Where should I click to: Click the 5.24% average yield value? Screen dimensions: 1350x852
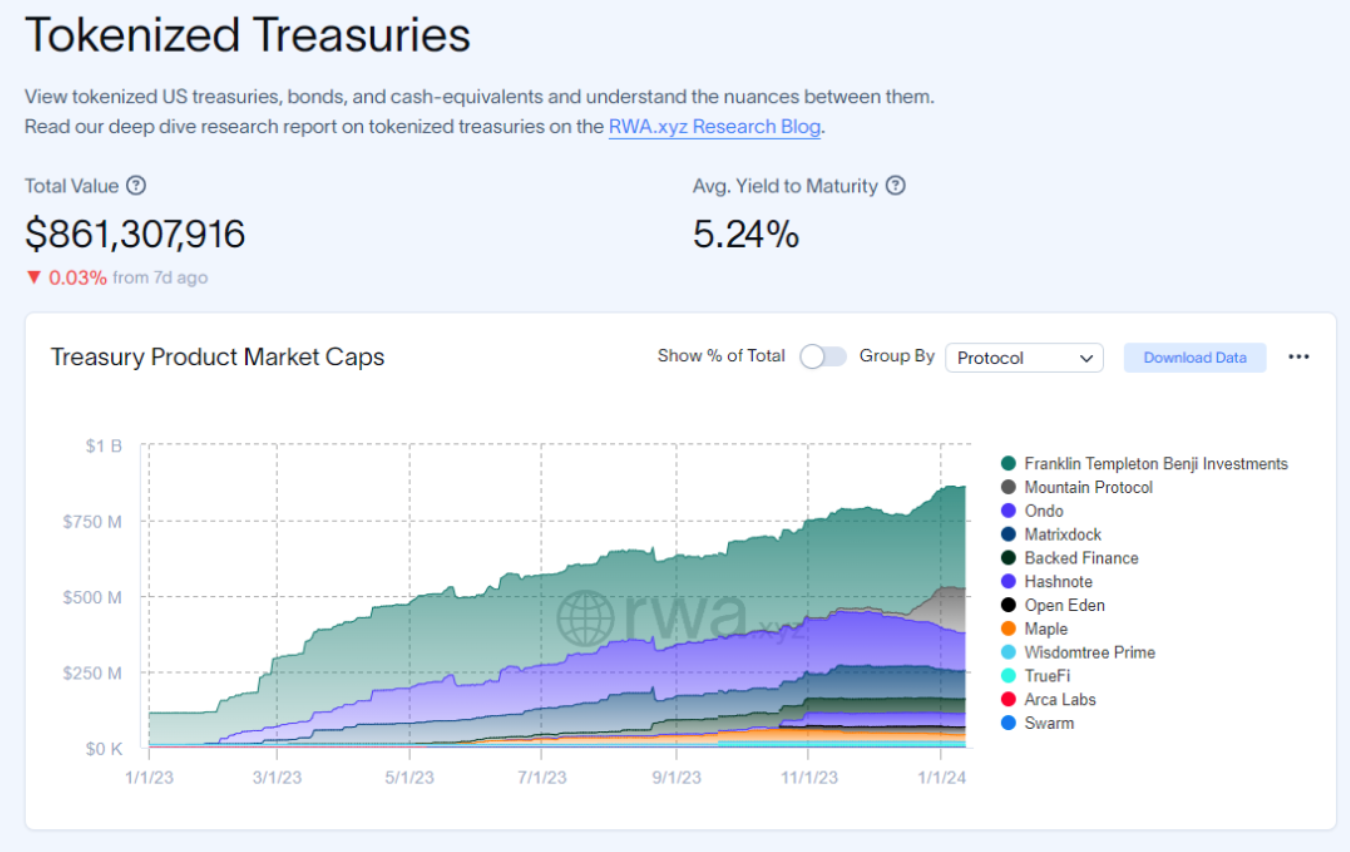click(x=746, y=234)
